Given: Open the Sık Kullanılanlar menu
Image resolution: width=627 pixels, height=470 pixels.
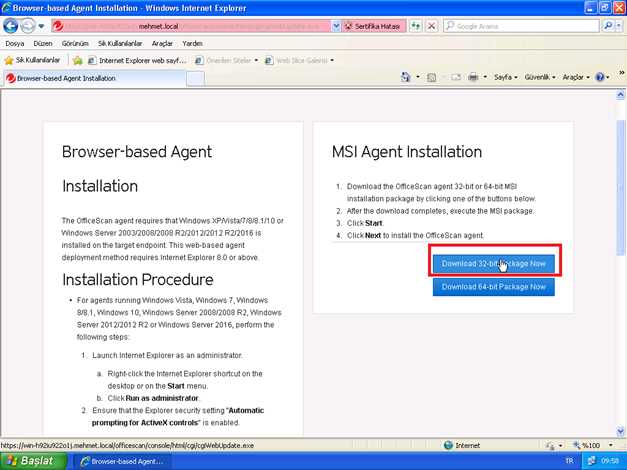Looking at the screenshot, I should click(120, 44).
